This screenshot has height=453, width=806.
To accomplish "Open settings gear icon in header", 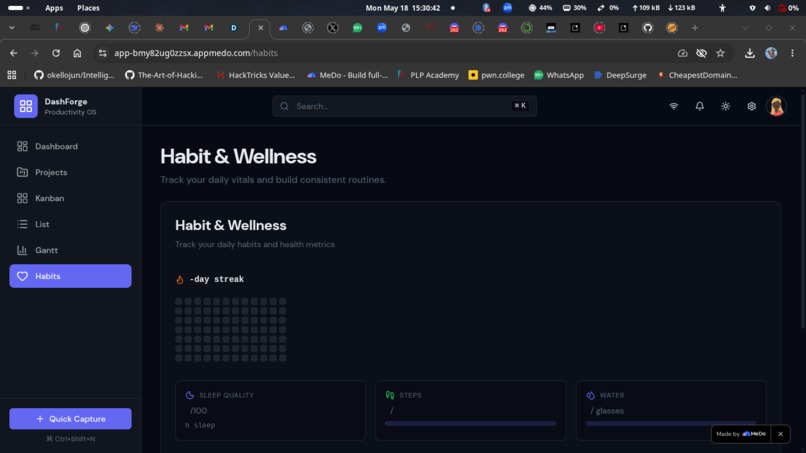I will point(752,106).
